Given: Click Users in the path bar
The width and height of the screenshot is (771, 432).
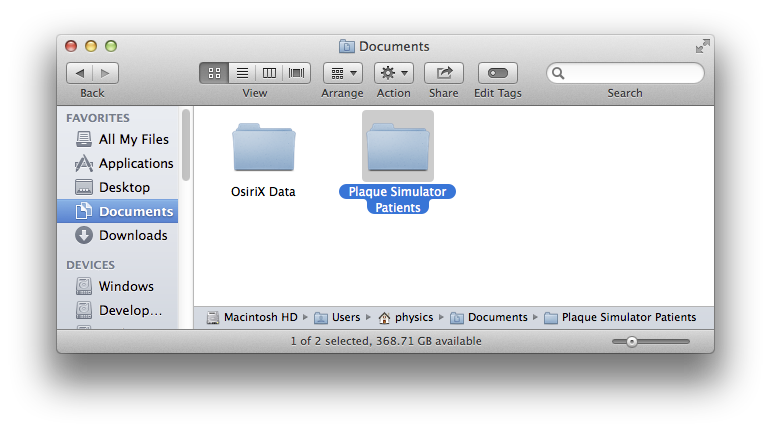Looking at the screenshot, I should [x=345, y=317].
